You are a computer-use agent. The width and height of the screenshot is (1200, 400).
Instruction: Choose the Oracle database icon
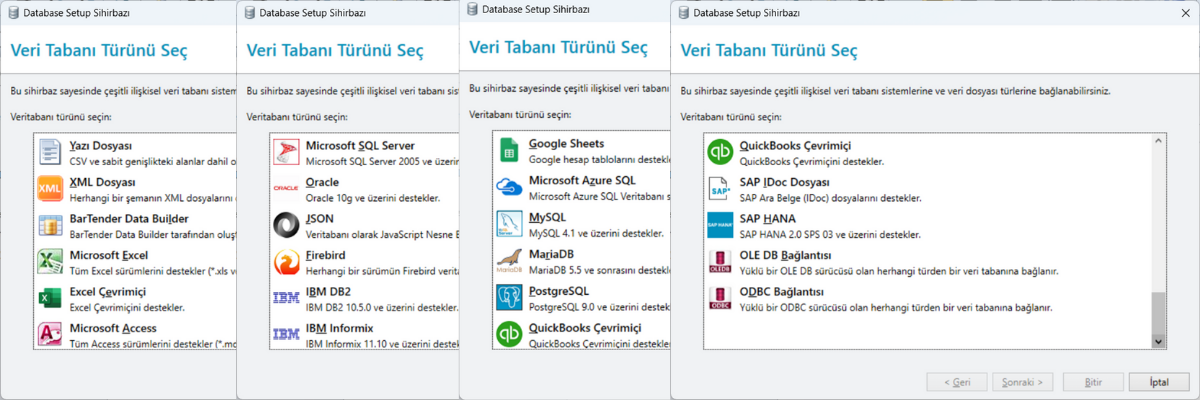(x=286, y=189)
